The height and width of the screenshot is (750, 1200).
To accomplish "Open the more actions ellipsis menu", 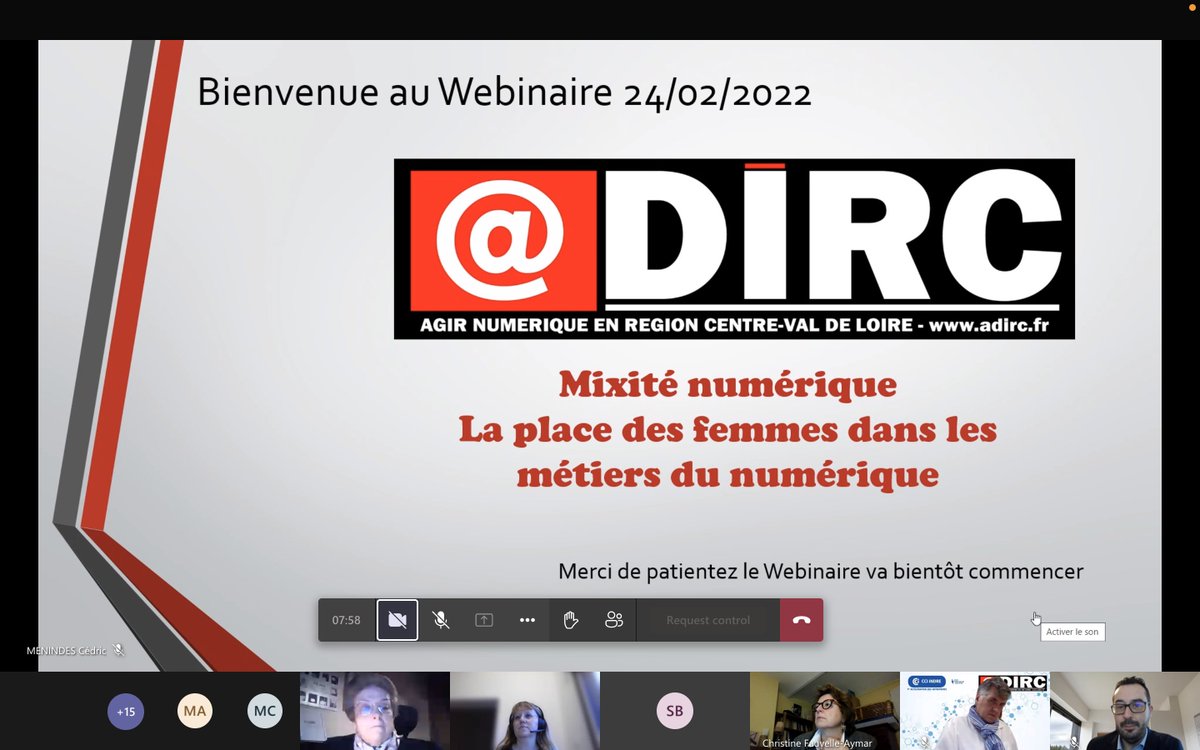I will pos(527,620).
